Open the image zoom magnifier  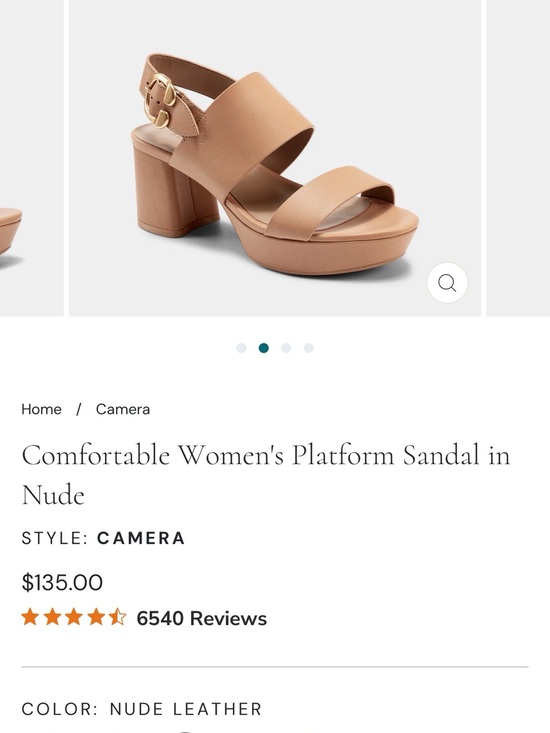(x=447, y=283)
